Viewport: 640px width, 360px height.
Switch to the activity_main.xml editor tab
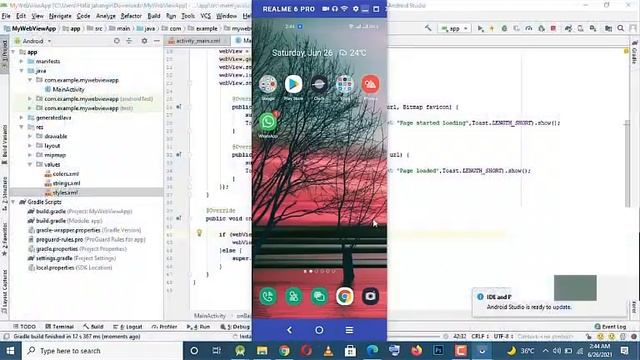pos(197,41)
